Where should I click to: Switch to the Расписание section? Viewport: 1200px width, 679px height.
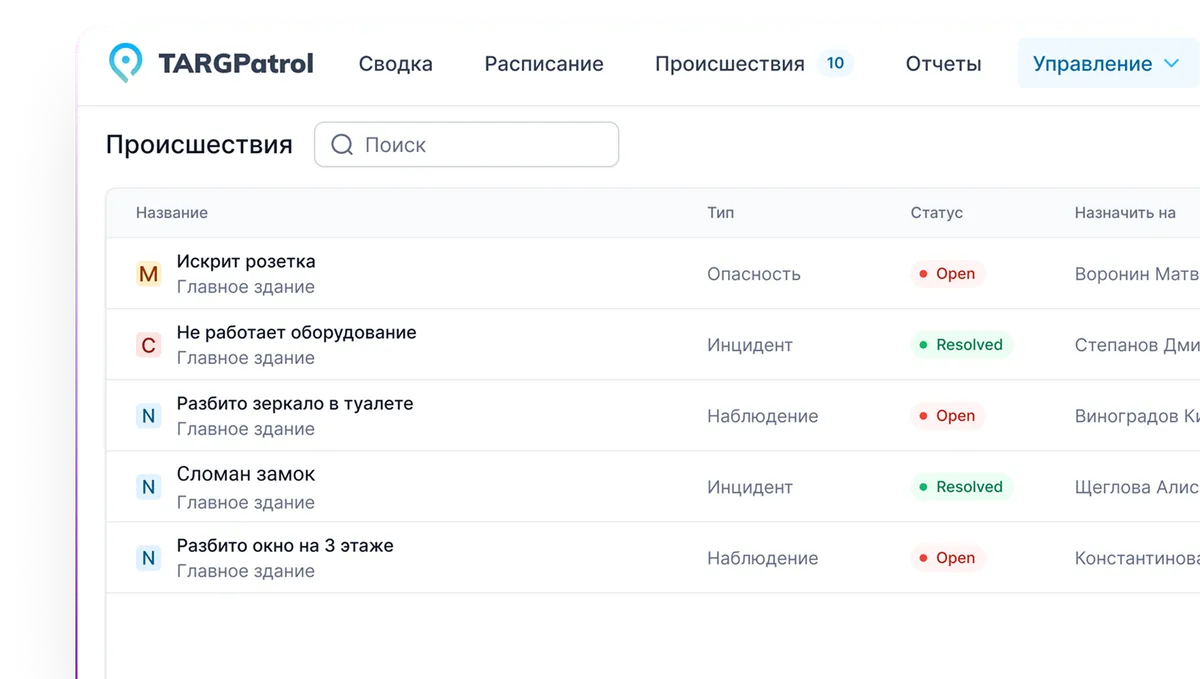click(x=544, y=63)
